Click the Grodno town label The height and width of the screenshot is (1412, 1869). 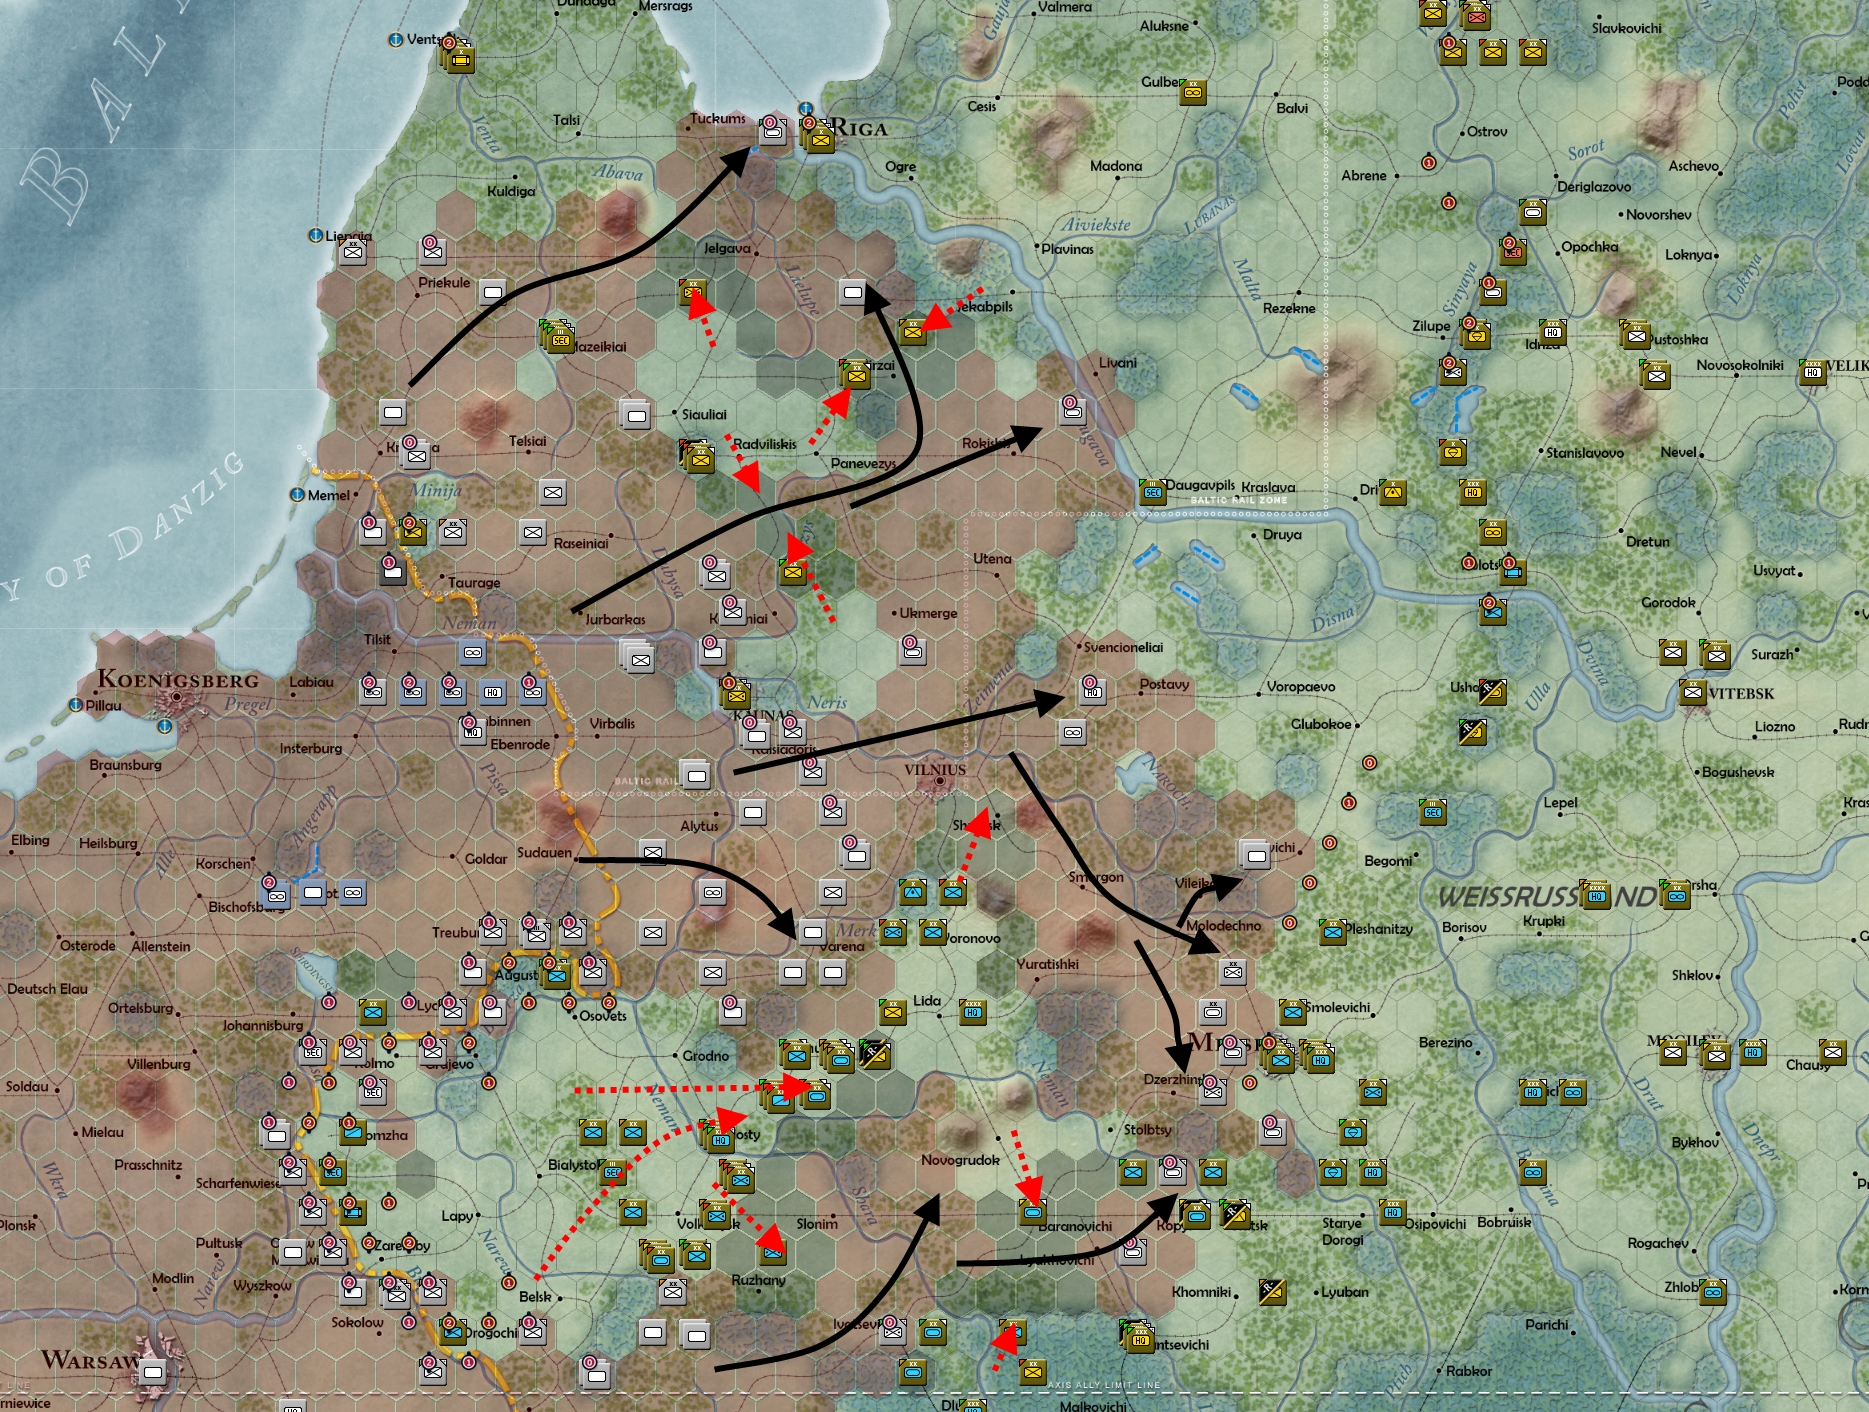tap(705, 1055)
